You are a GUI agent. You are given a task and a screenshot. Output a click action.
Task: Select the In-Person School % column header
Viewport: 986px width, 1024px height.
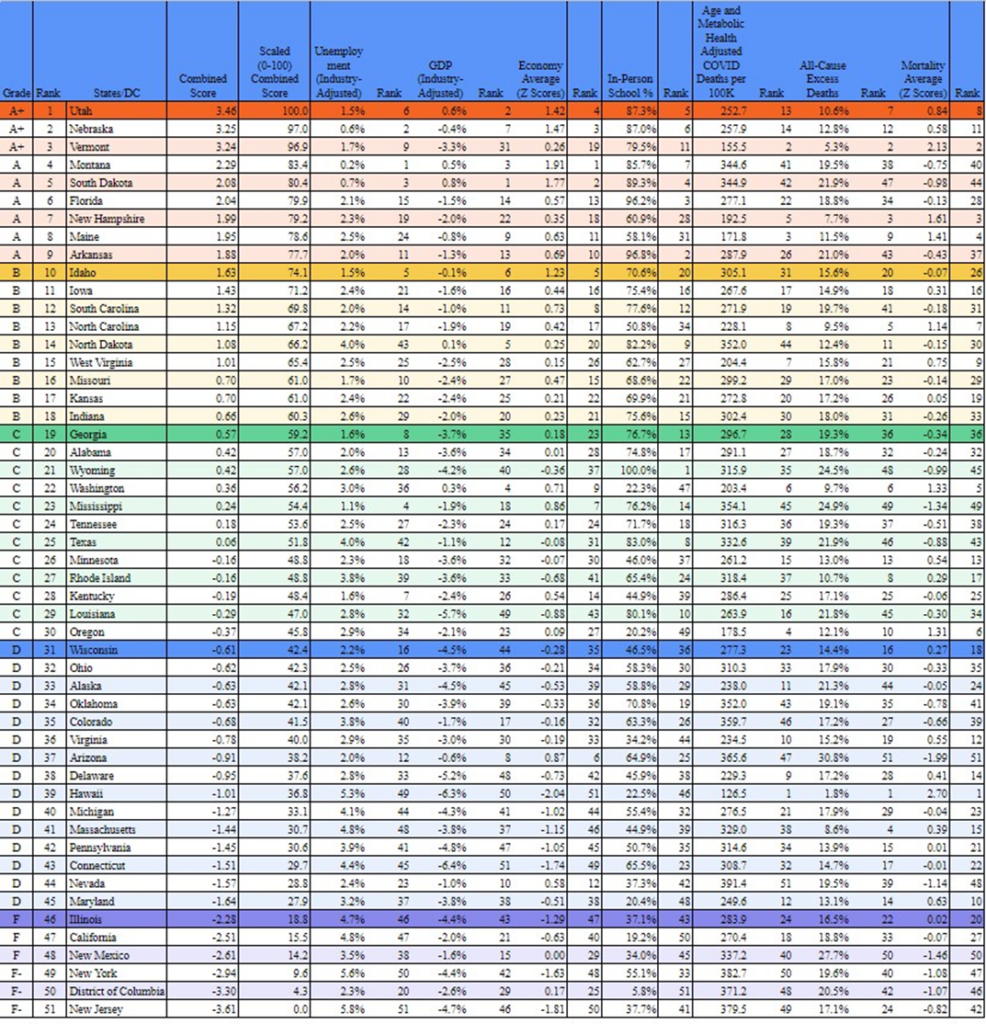631,84
